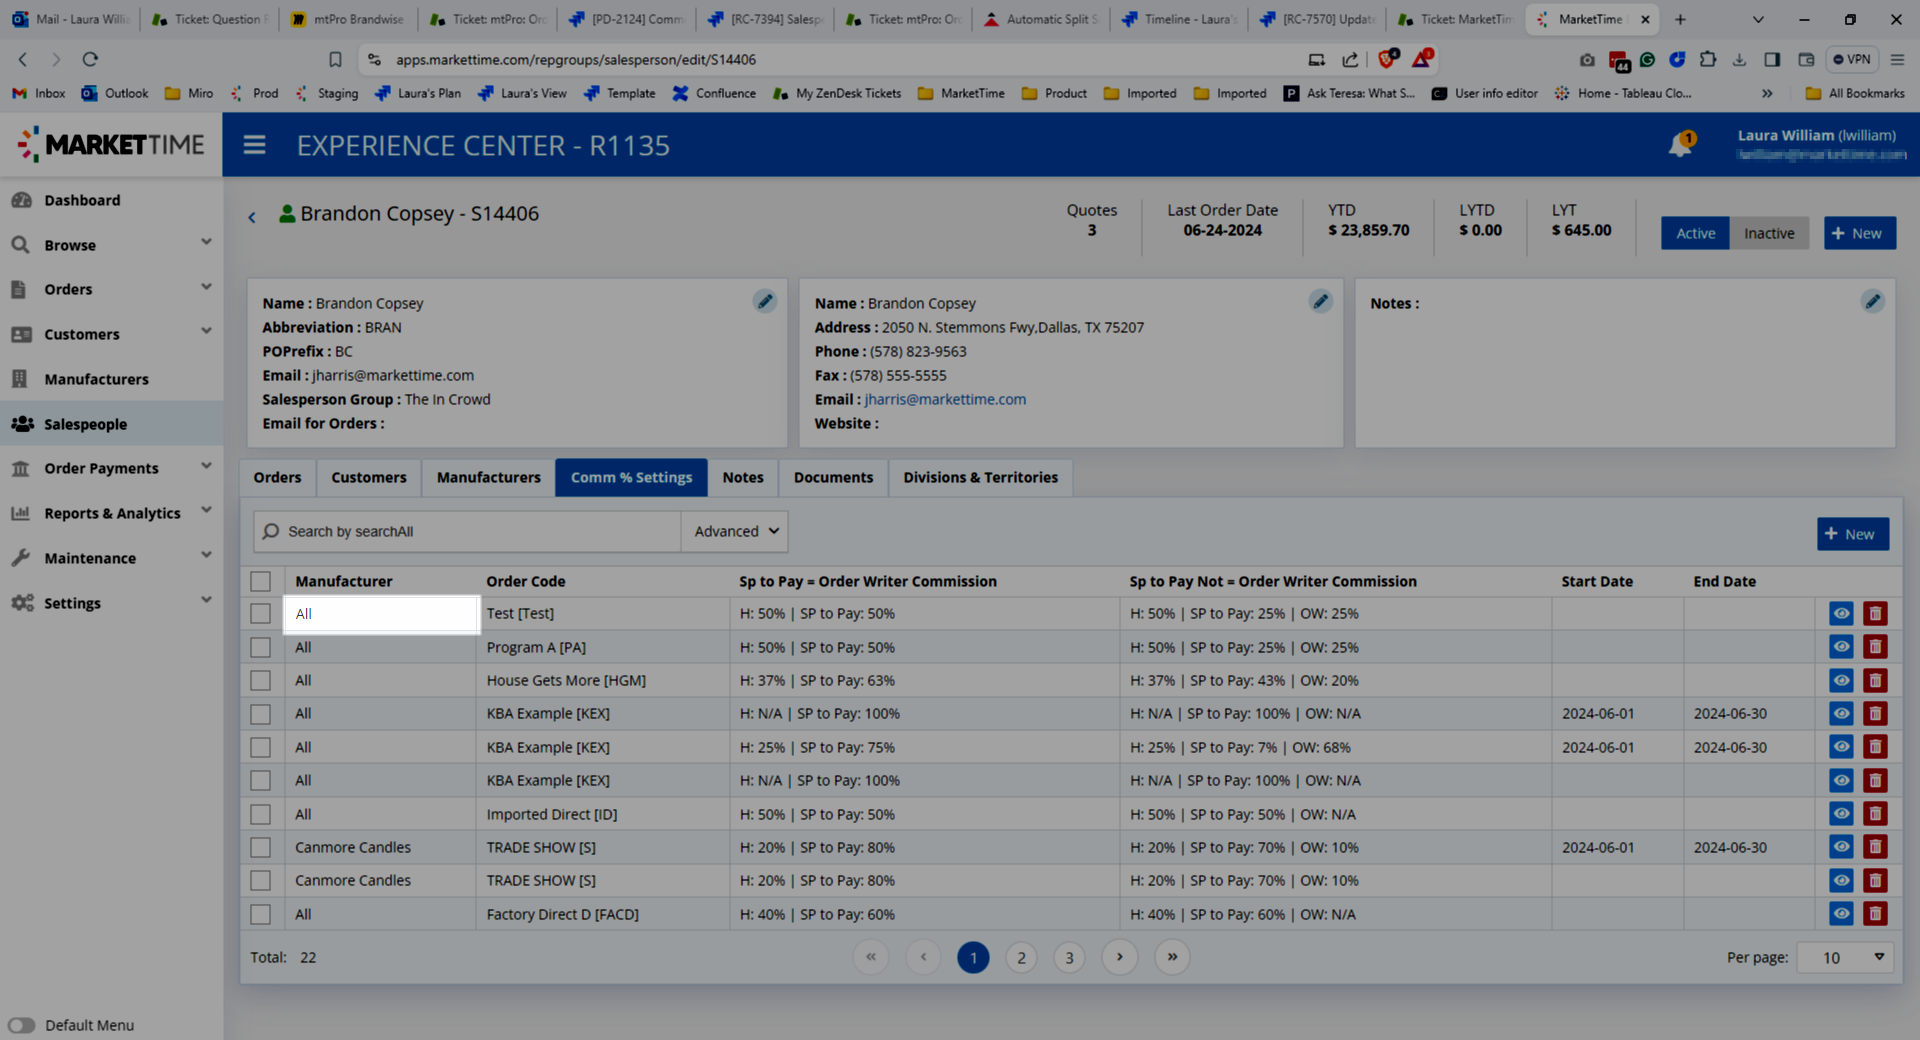This screenshot has height=1040, width=1920.
Task: Tick the select-all checkbox in table header
Action: click(261, 581)
